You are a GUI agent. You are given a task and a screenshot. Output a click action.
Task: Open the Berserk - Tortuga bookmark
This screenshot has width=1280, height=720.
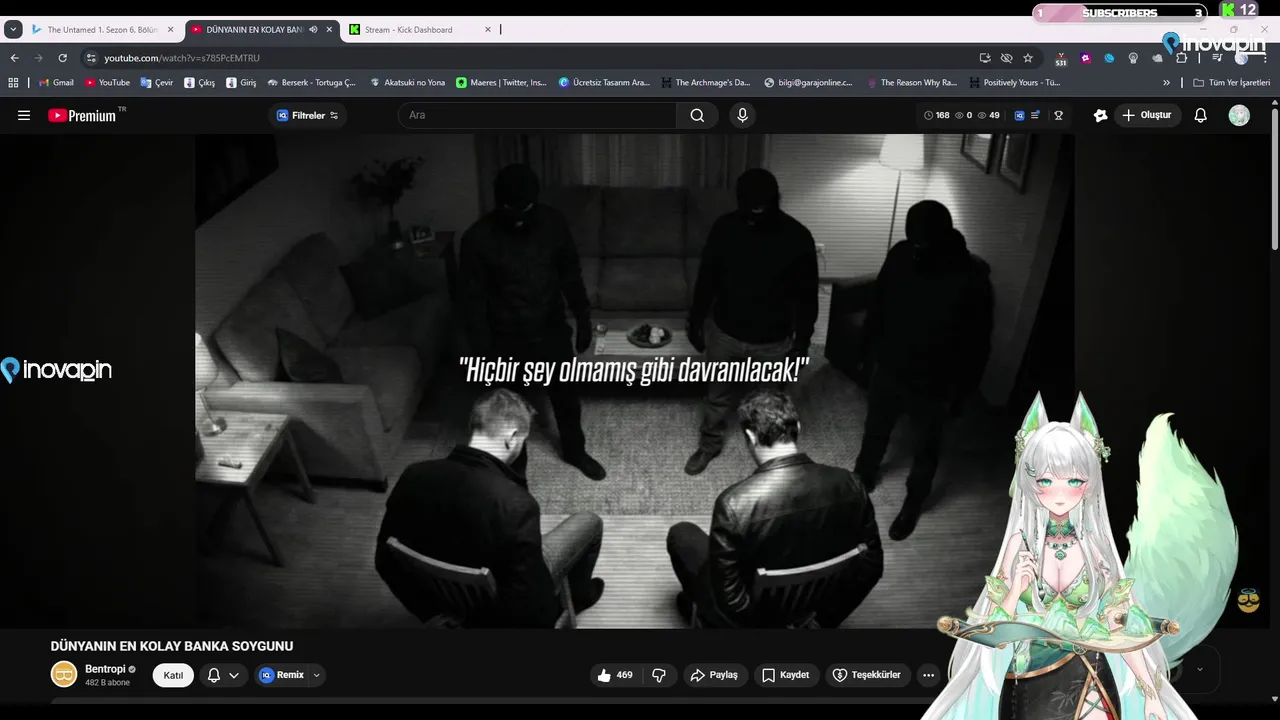click(x=311, y=83)
